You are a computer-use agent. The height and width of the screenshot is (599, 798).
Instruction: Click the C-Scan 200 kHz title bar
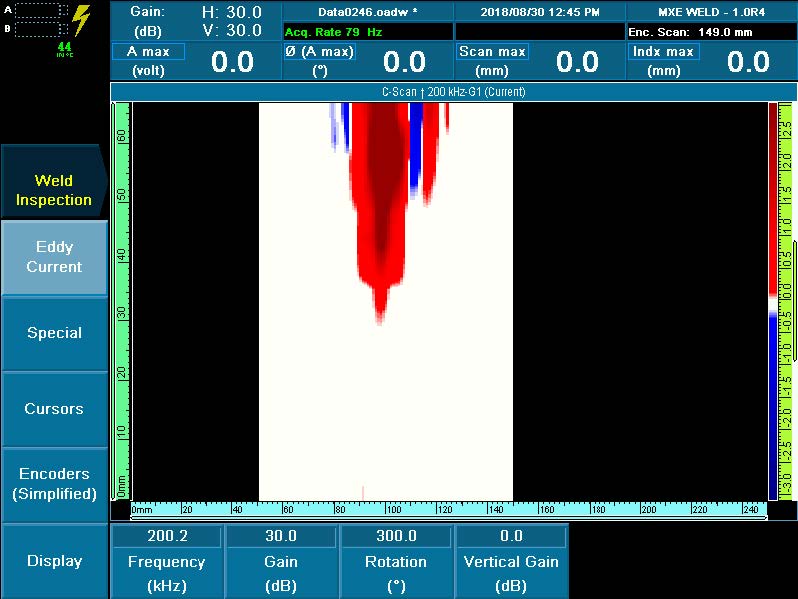pyautogui.click(x=453, y=92)
